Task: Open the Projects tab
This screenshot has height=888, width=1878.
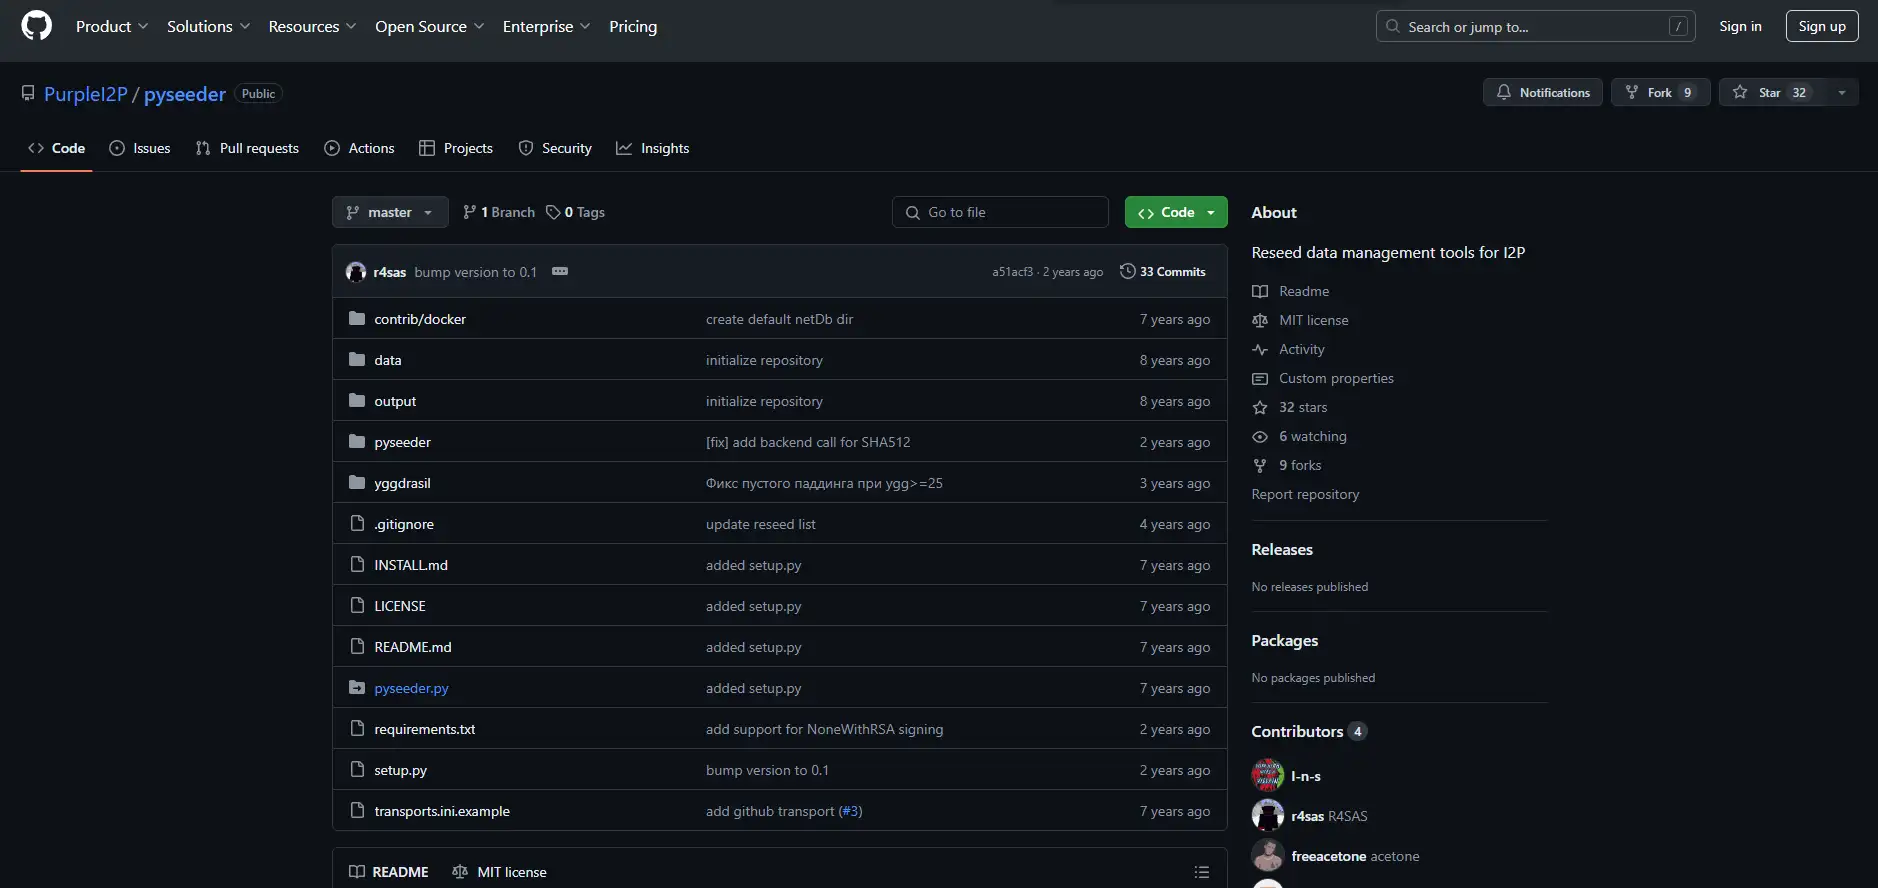Action: coord(456,148)
